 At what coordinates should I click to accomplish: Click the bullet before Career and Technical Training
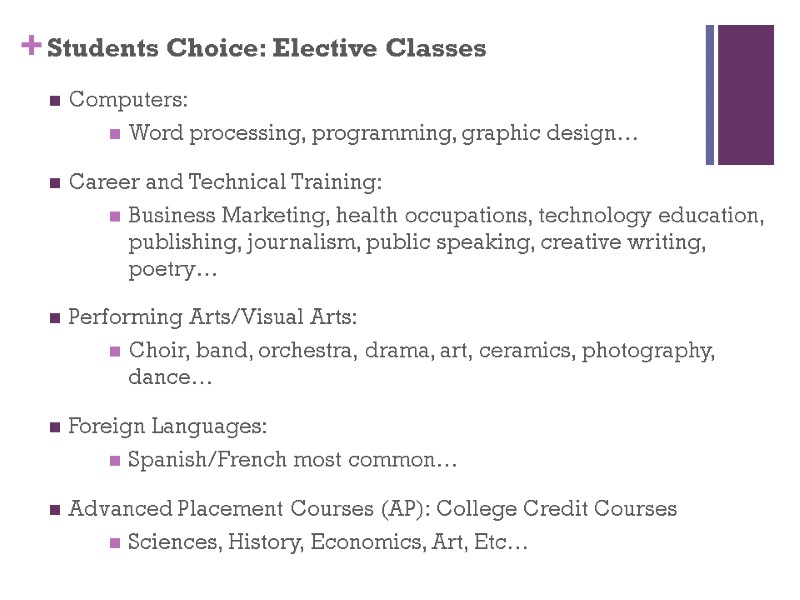click(x=54, y=183)
